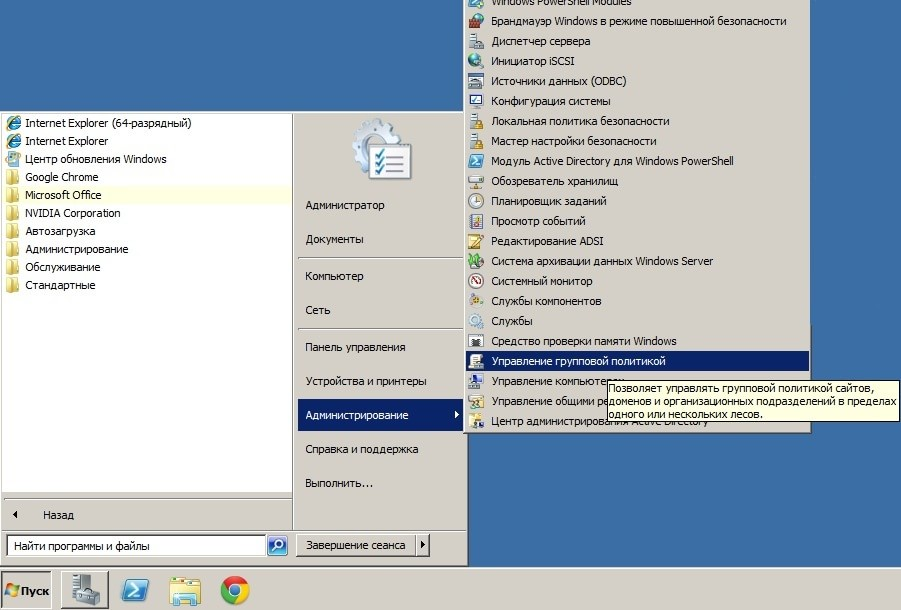
Task: Click the NVIDIA Corporation folder icon
Action: [13, 213]
